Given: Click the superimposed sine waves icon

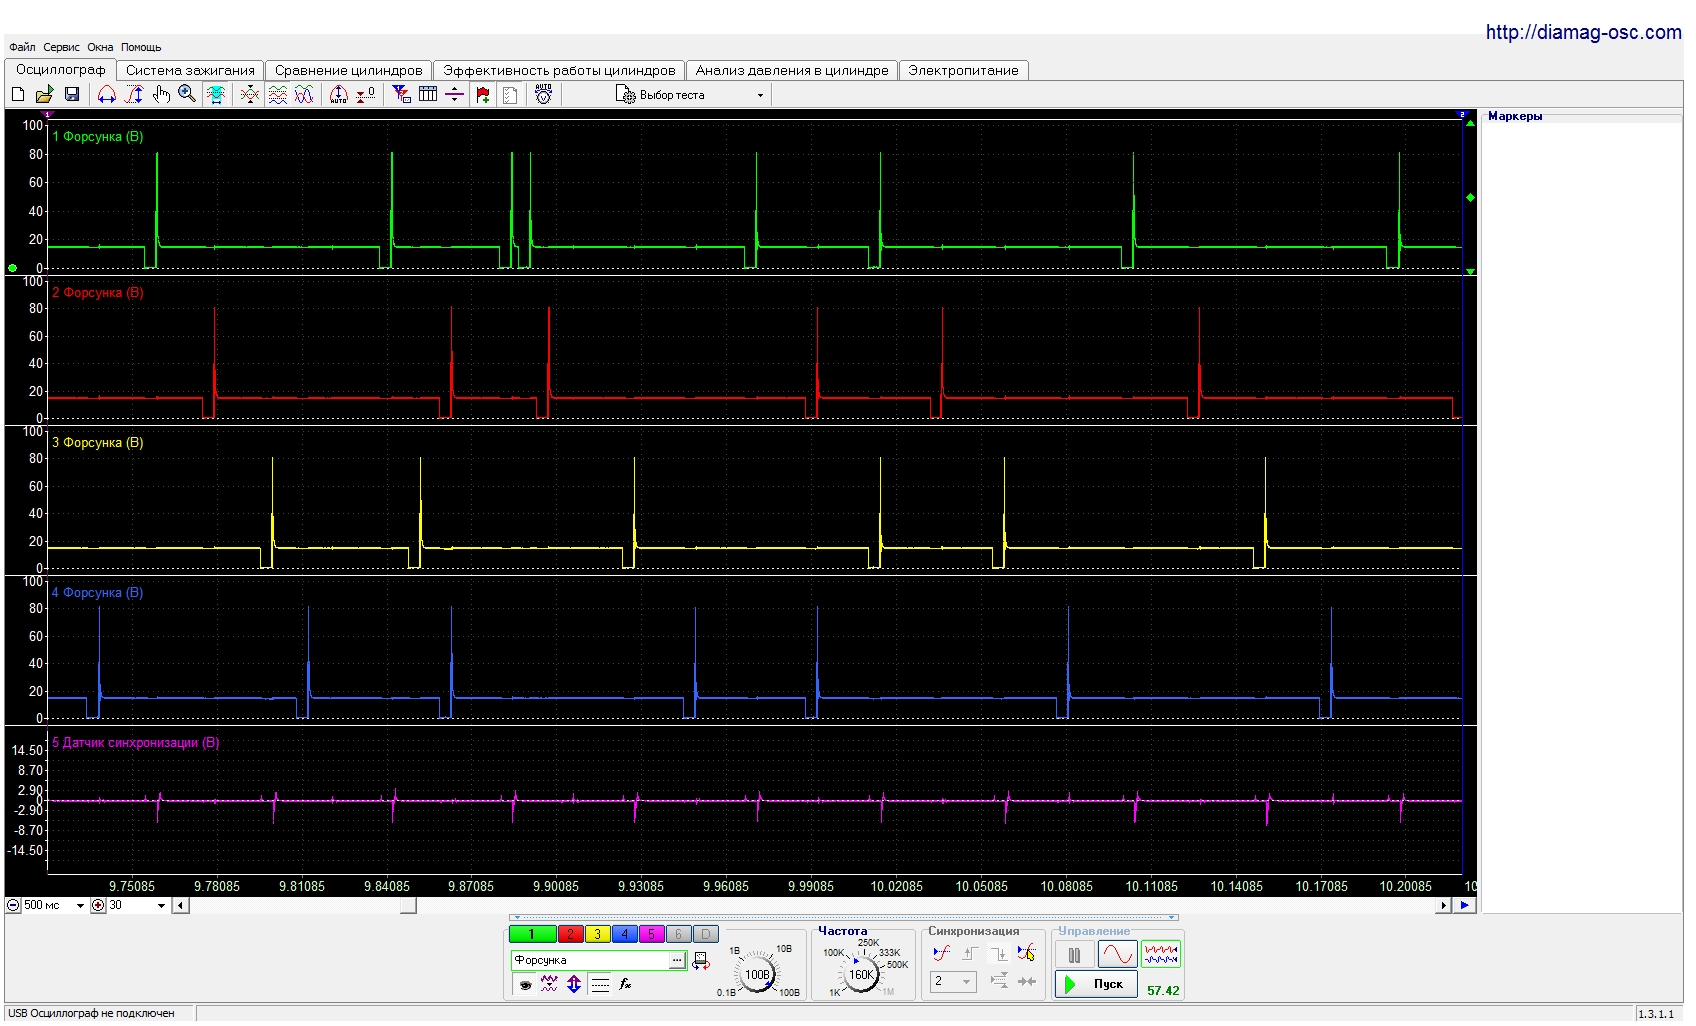Looking at the screenshot, I should pyautogui.click(x=305, y=94).
